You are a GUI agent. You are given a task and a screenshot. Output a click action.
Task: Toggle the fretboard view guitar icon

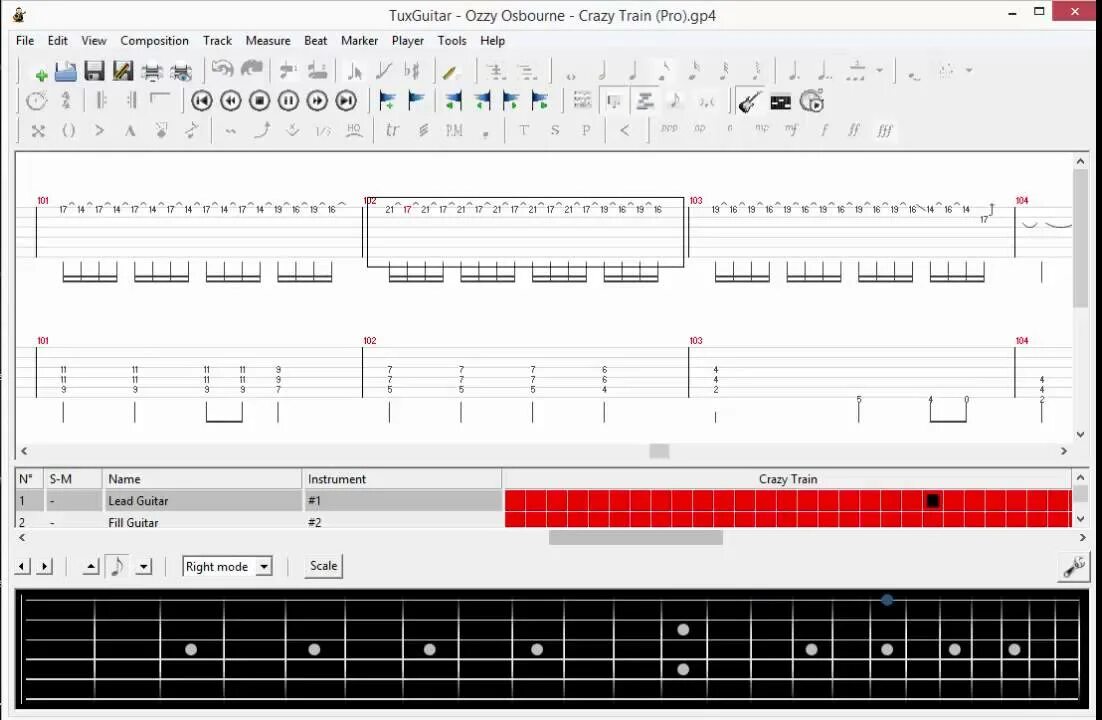coord(750,102)
